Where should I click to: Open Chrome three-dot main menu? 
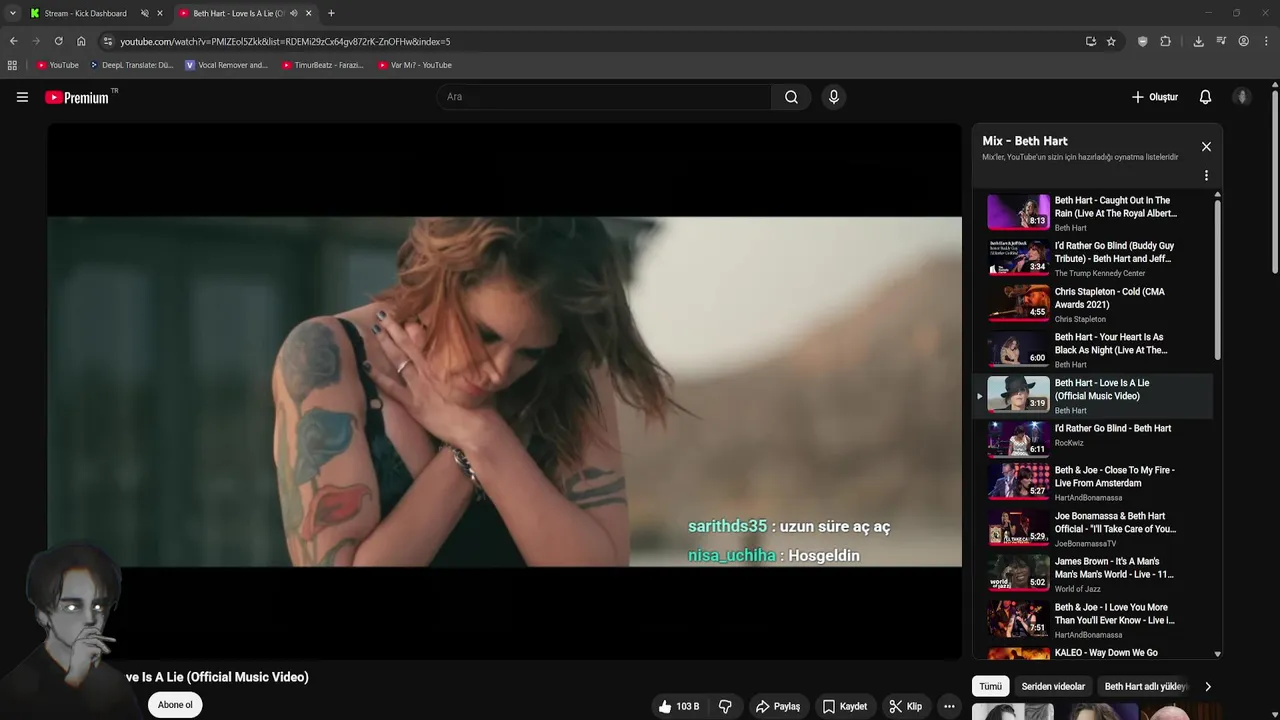point(1267,41)
